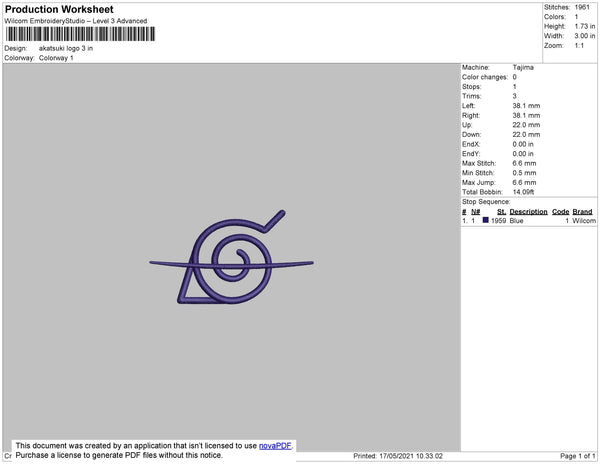
Task: Click the 'Code' column header
Action: coord(561,212)
